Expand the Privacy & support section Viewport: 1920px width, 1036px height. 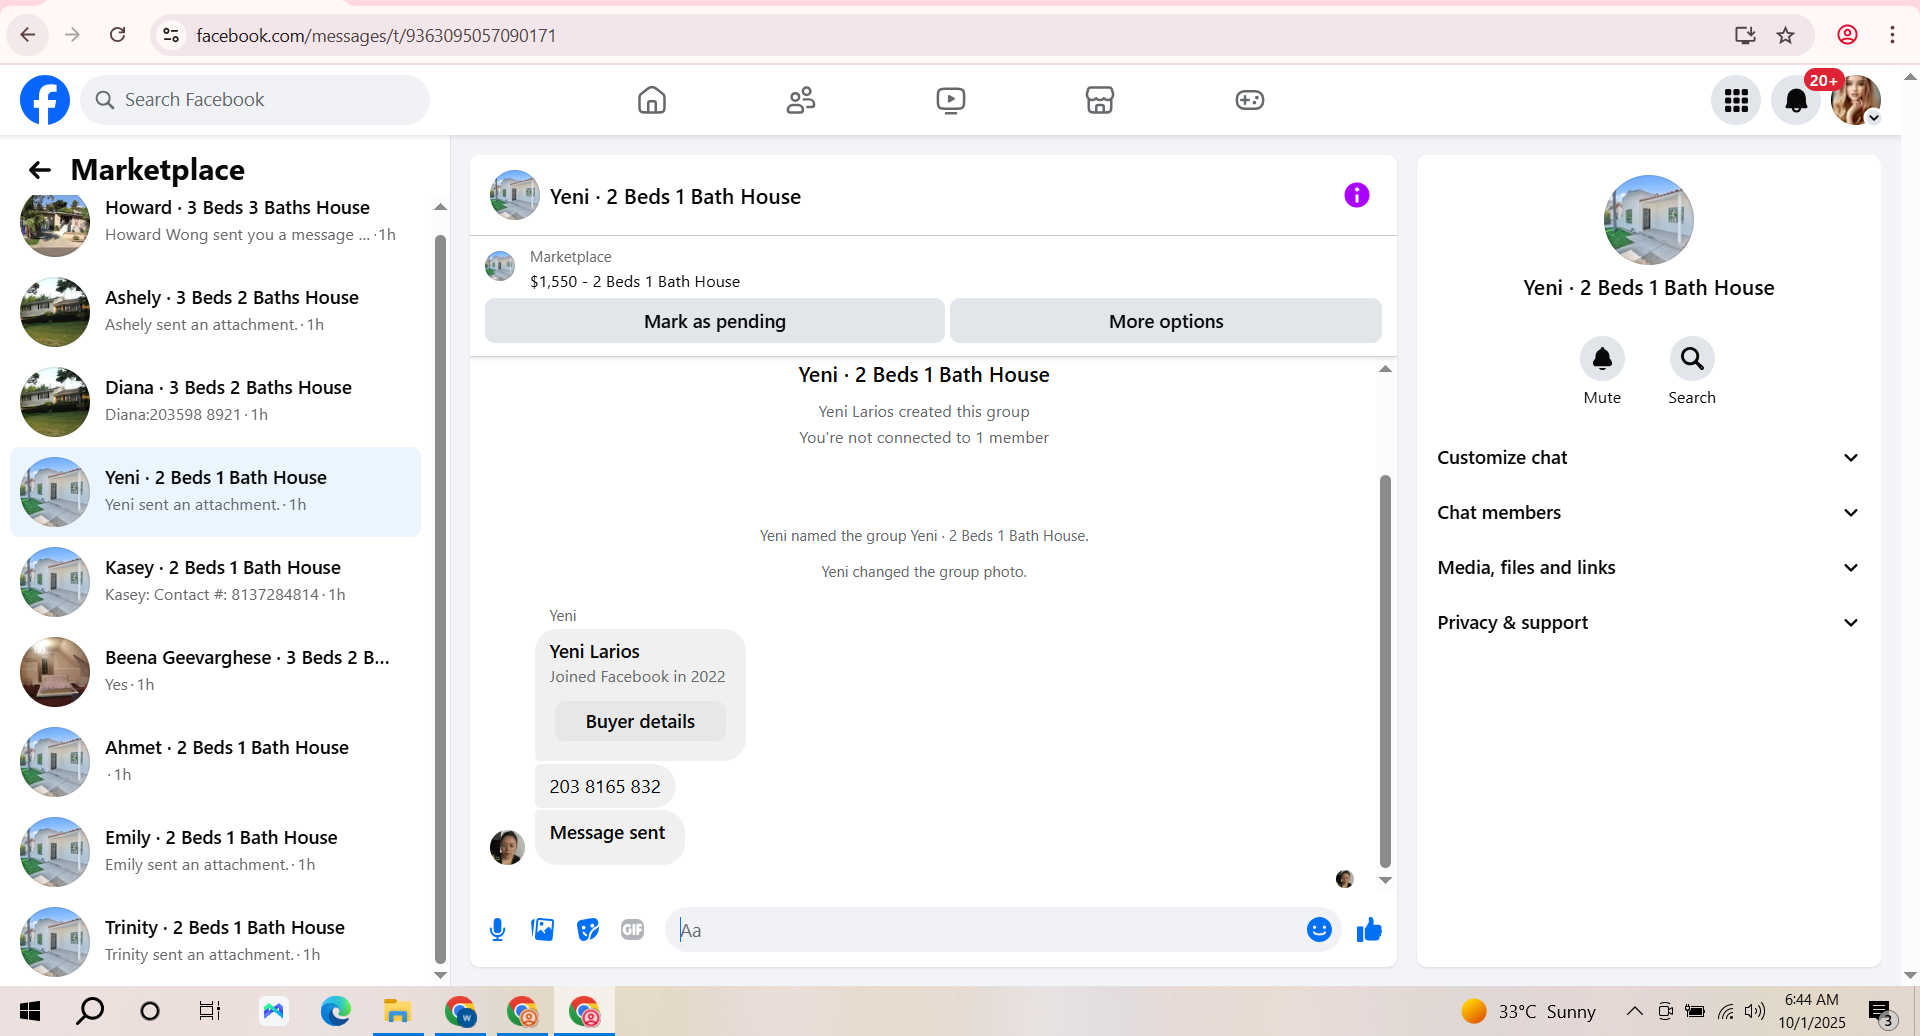[1648, 623]
